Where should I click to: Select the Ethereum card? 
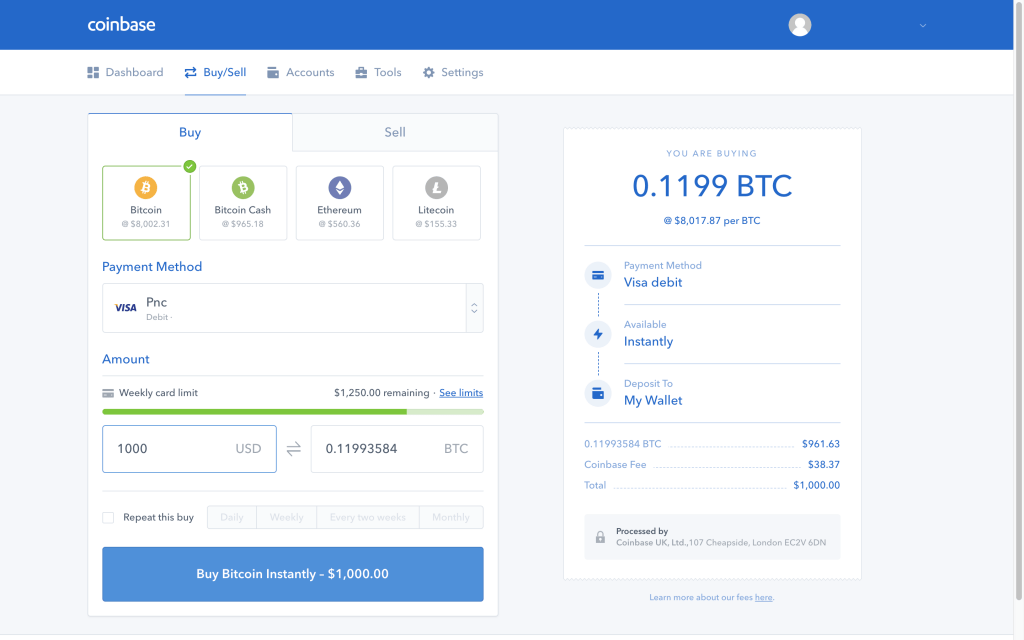[x=340, y=203]
